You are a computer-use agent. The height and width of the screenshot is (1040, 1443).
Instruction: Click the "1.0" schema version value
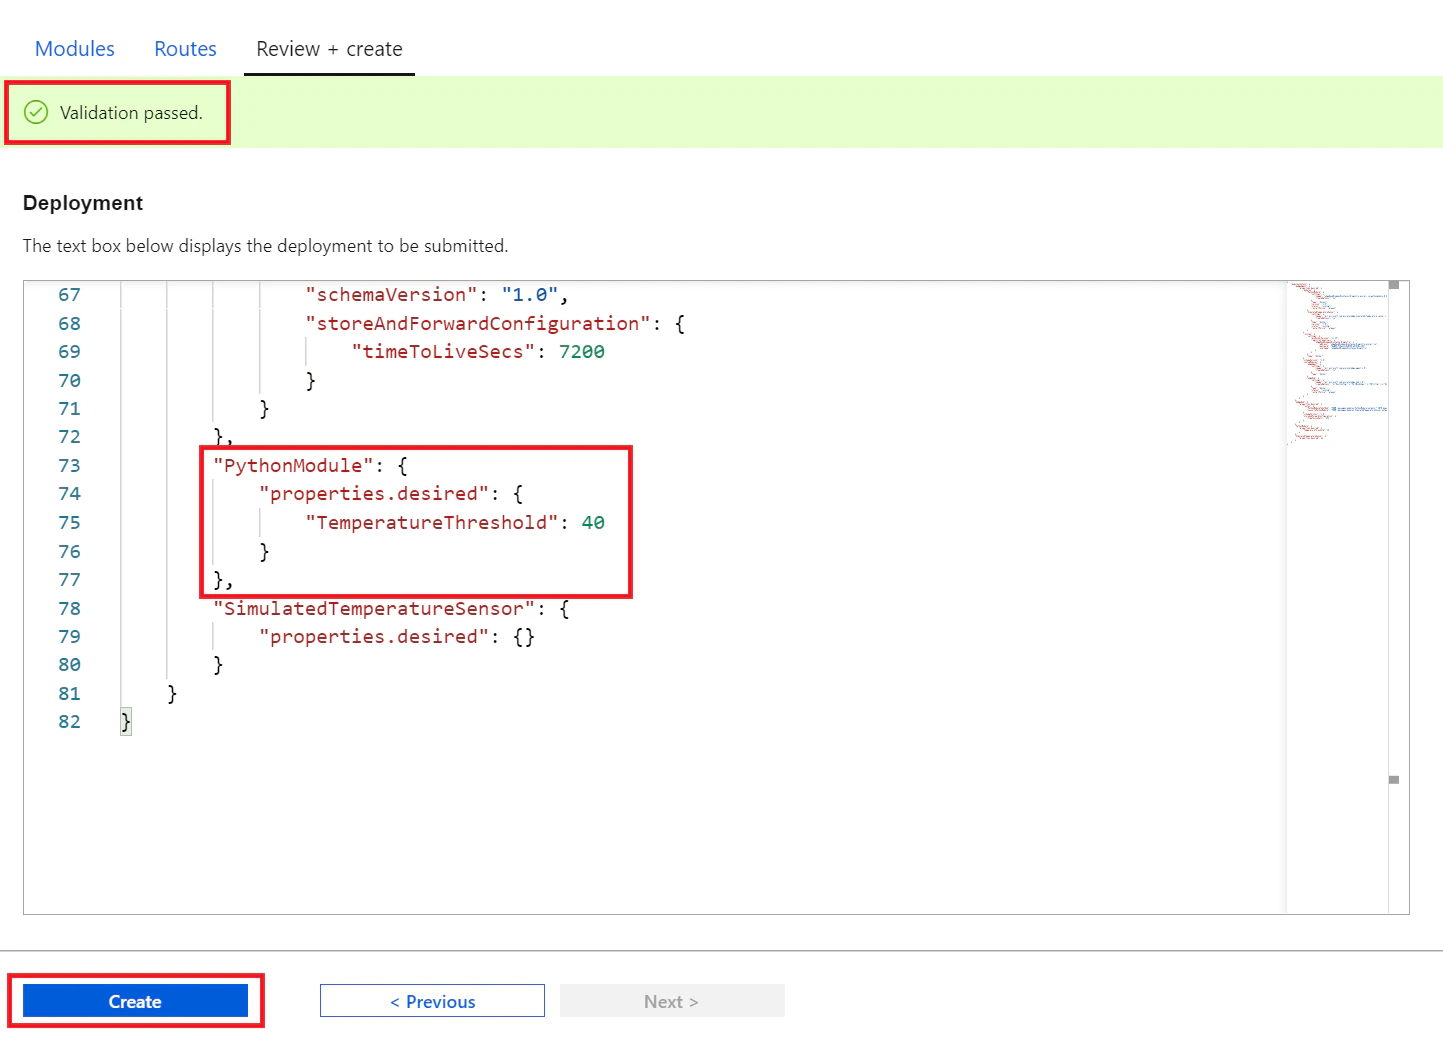[x=530, y=295]
